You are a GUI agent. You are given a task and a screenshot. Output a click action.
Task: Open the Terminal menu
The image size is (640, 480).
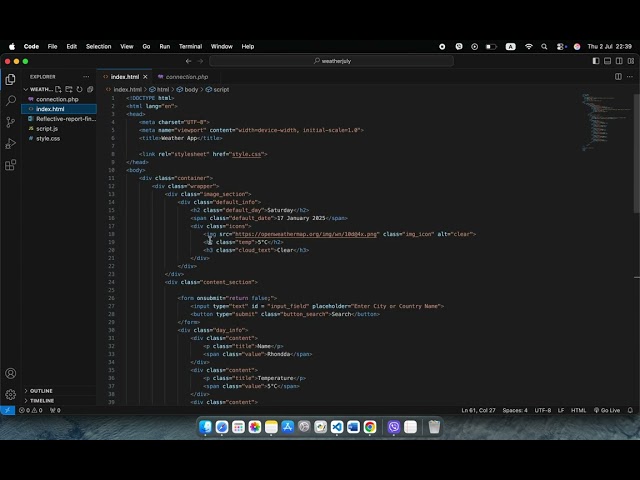tap(190, 47)
